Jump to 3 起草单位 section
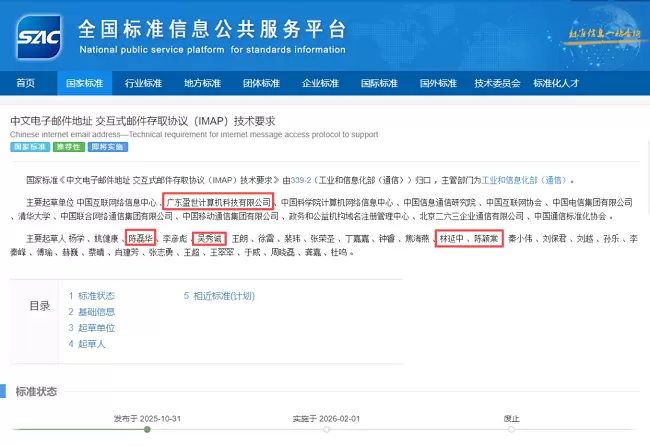Screen dimensions: 650x446 coord(91,328)
